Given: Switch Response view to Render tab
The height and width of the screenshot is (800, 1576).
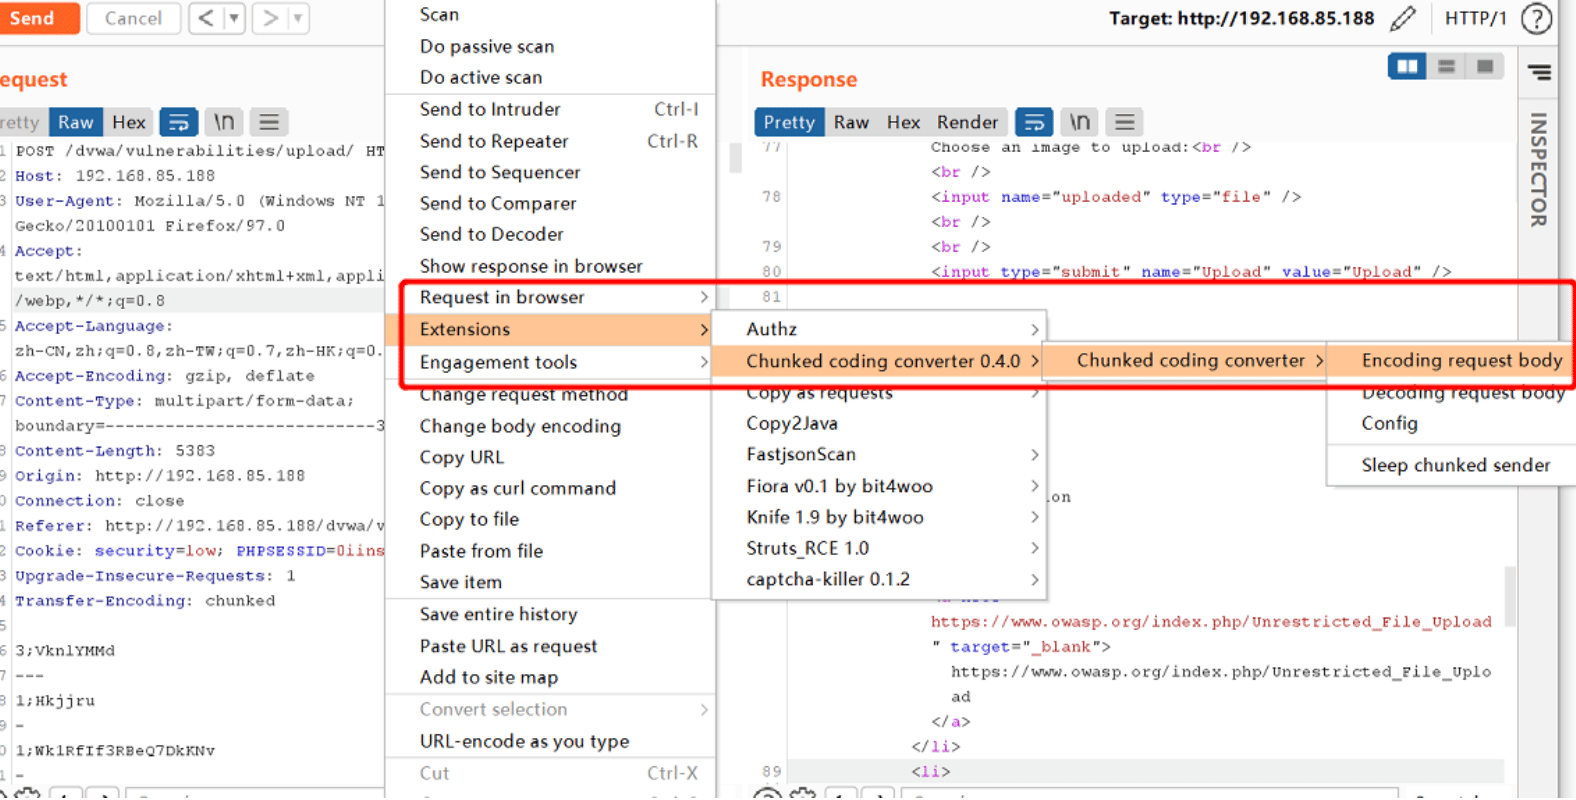Looking at the screenshot, I should [x=967, y=122].
